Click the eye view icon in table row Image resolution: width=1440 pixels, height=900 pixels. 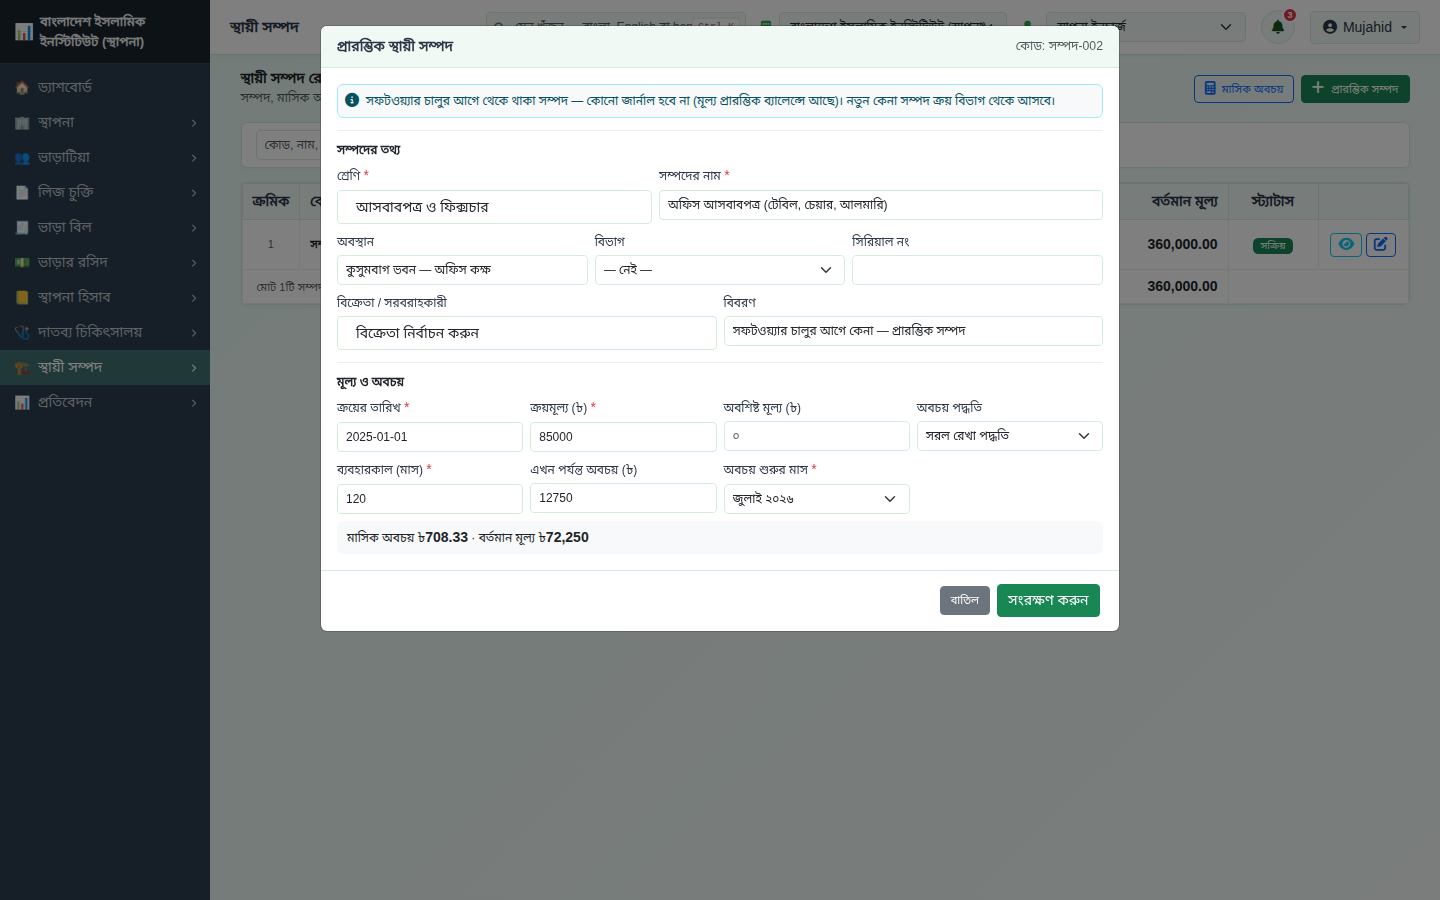pyautogui.click(x=1346, y=244)
